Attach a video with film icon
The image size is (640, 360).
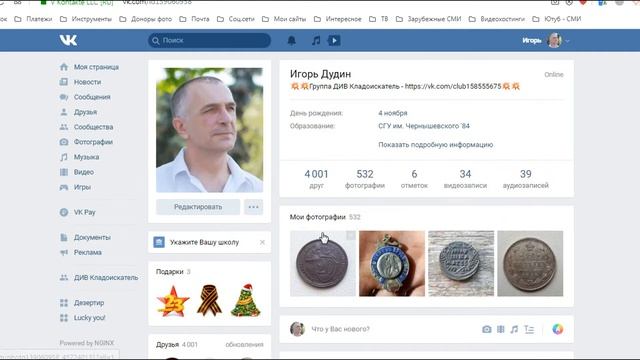[x=500, y=329]
